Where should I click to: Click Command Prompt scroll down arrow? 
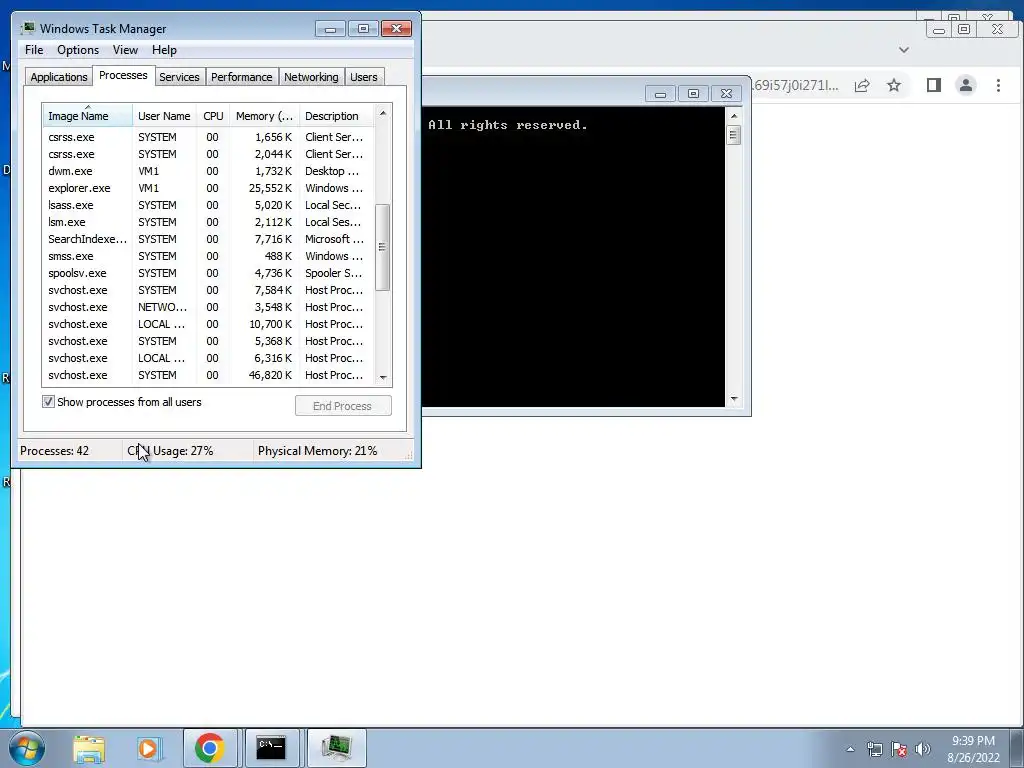[734, 399]
